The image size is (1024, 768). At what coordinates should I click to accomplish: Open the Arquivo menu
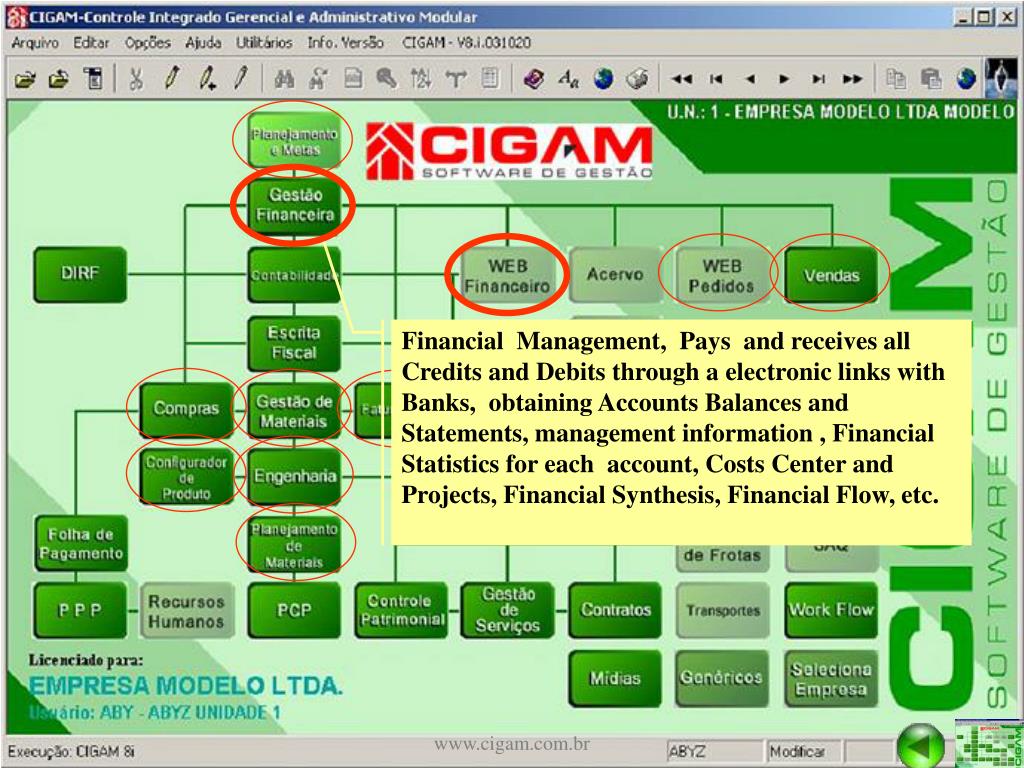(35, 43)
